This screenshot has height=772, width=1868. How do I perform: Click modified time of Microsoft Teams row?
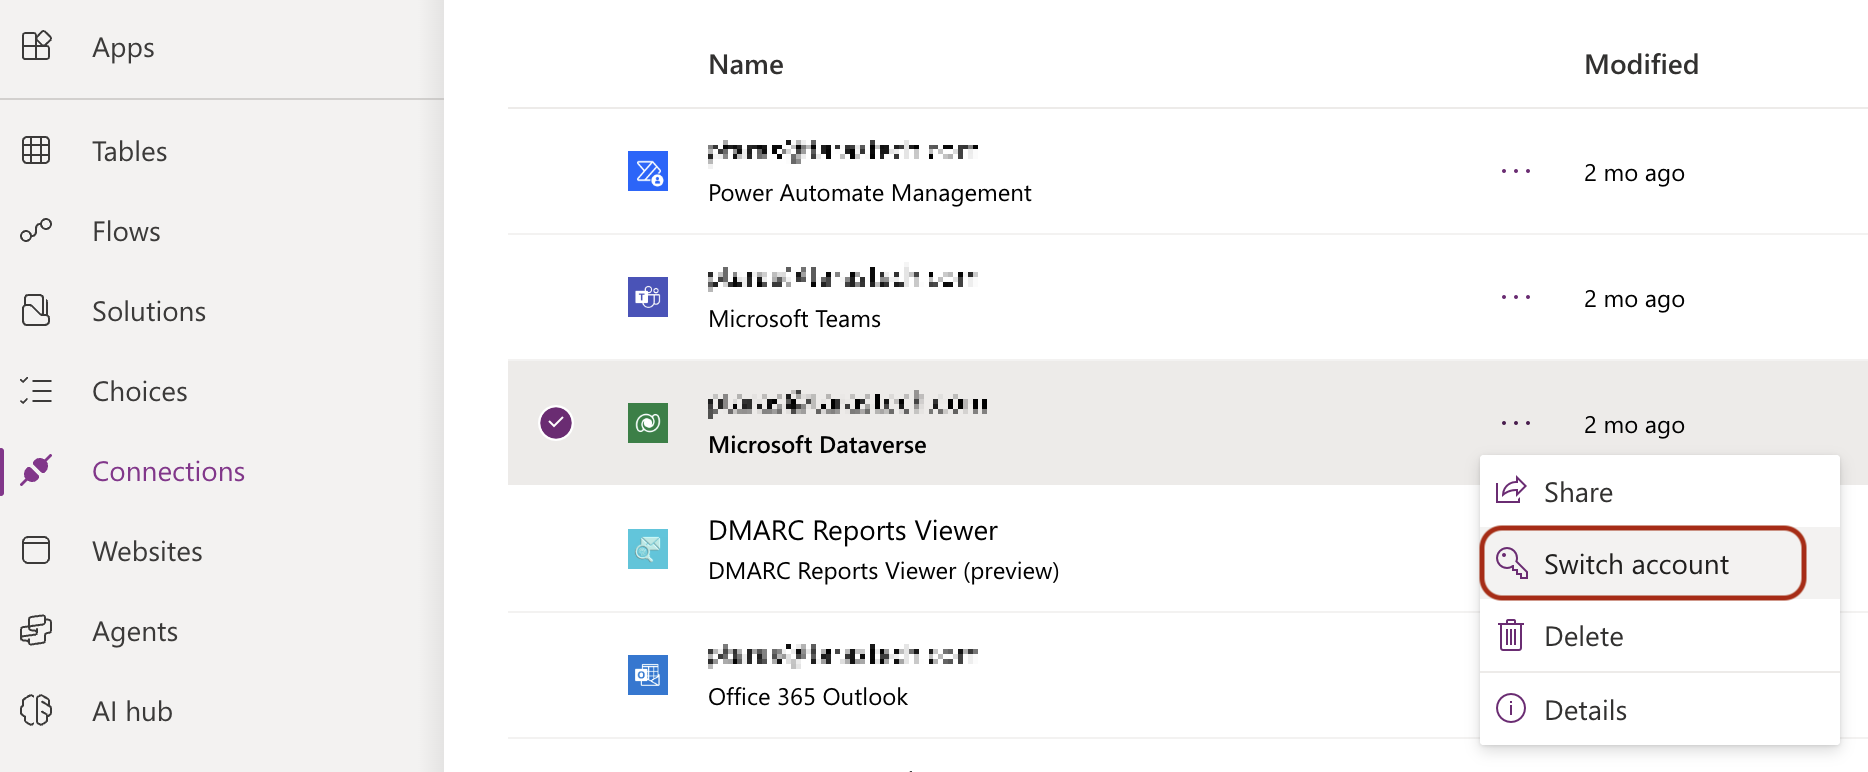(x=1634, y=299)
